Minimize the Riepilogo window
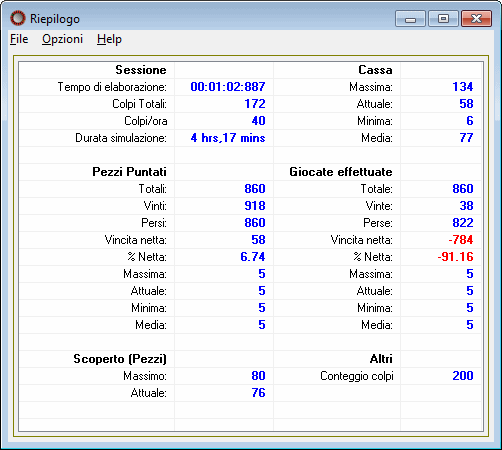Image resolution: width=502 pixels, height=450 pixels. pos(410,19)
